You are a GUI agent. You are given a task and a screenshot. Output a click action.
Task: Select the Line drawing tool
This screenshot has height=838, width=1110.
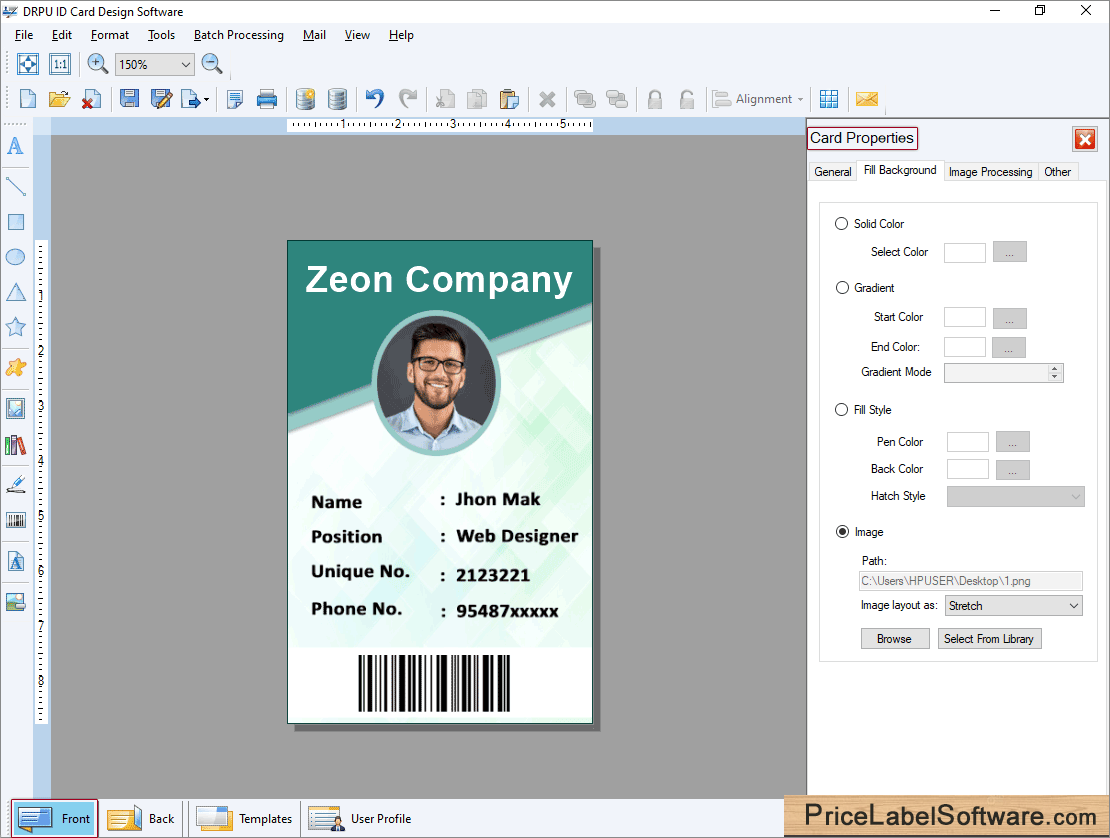point(16,185)
